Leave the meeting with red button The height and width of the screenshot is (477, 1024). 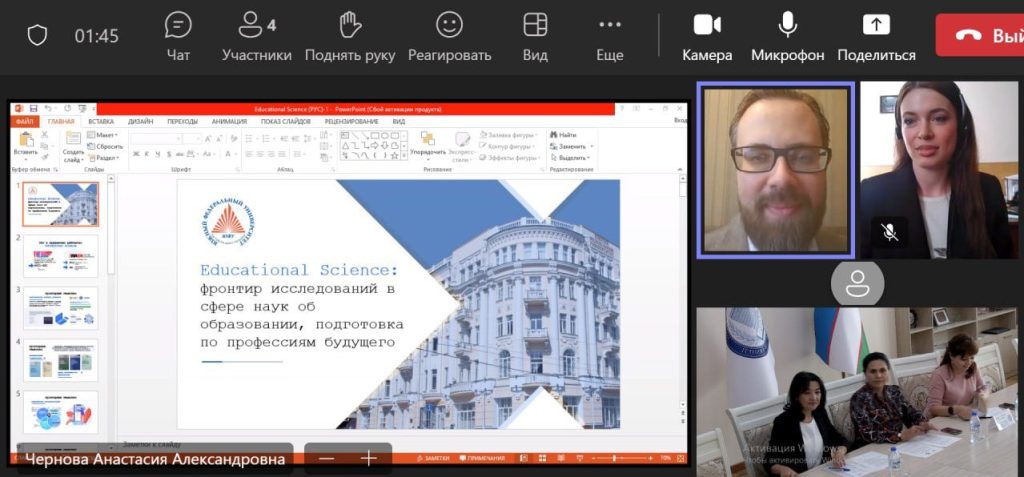980,35
